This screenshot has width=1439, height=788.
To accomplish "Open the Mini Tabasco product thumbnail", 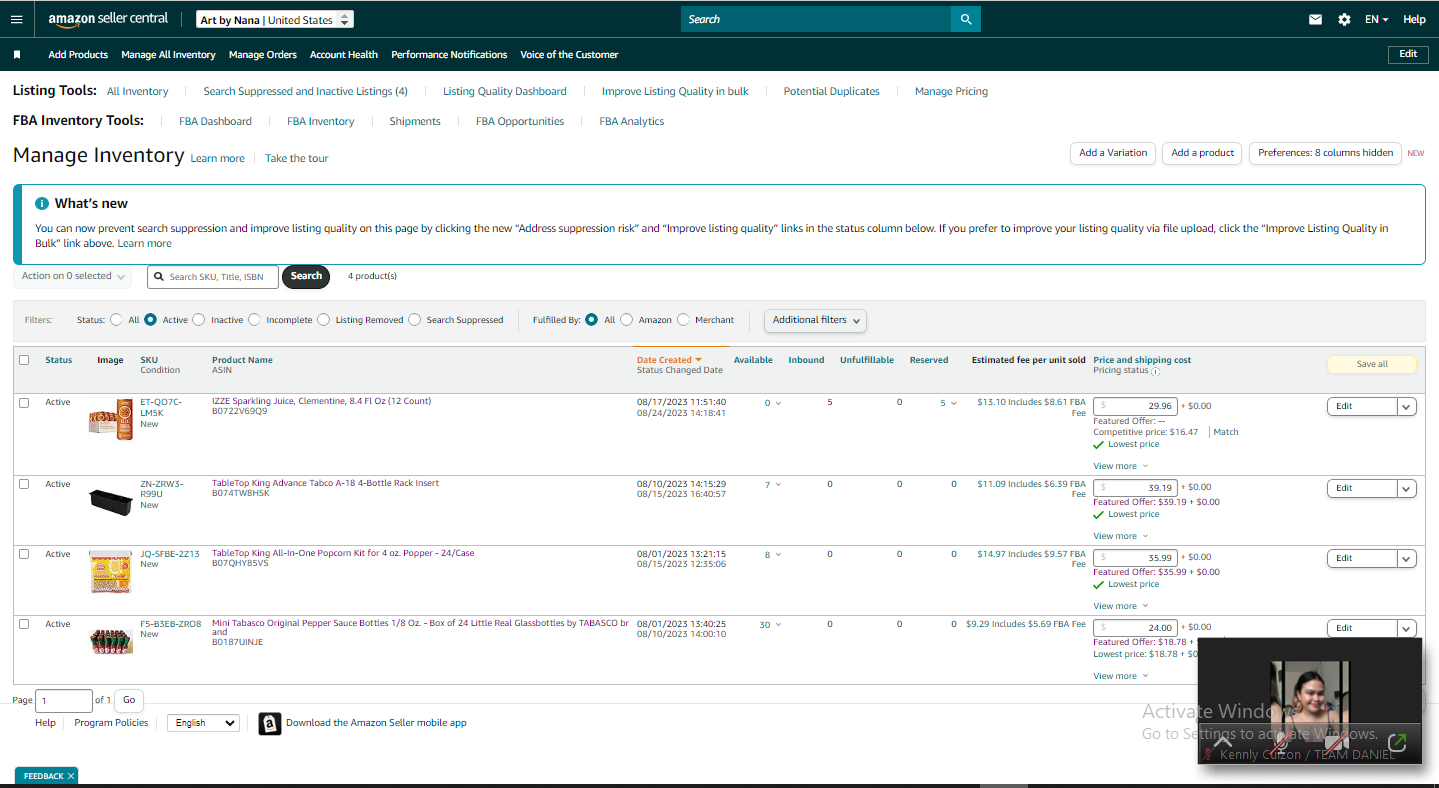I will click(x=110, y=641).
